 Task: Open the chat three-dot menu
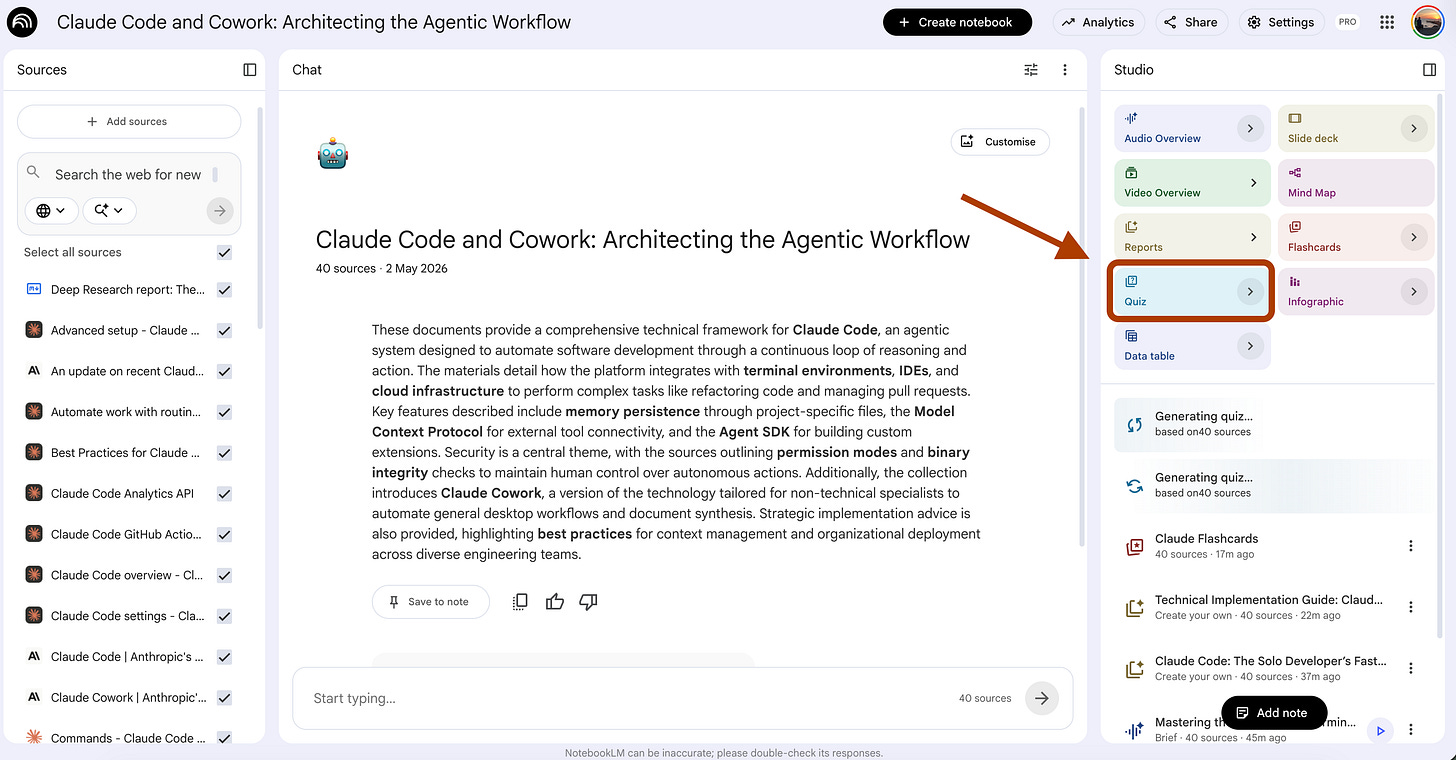pyautogui.click(x=1065, y=70)
